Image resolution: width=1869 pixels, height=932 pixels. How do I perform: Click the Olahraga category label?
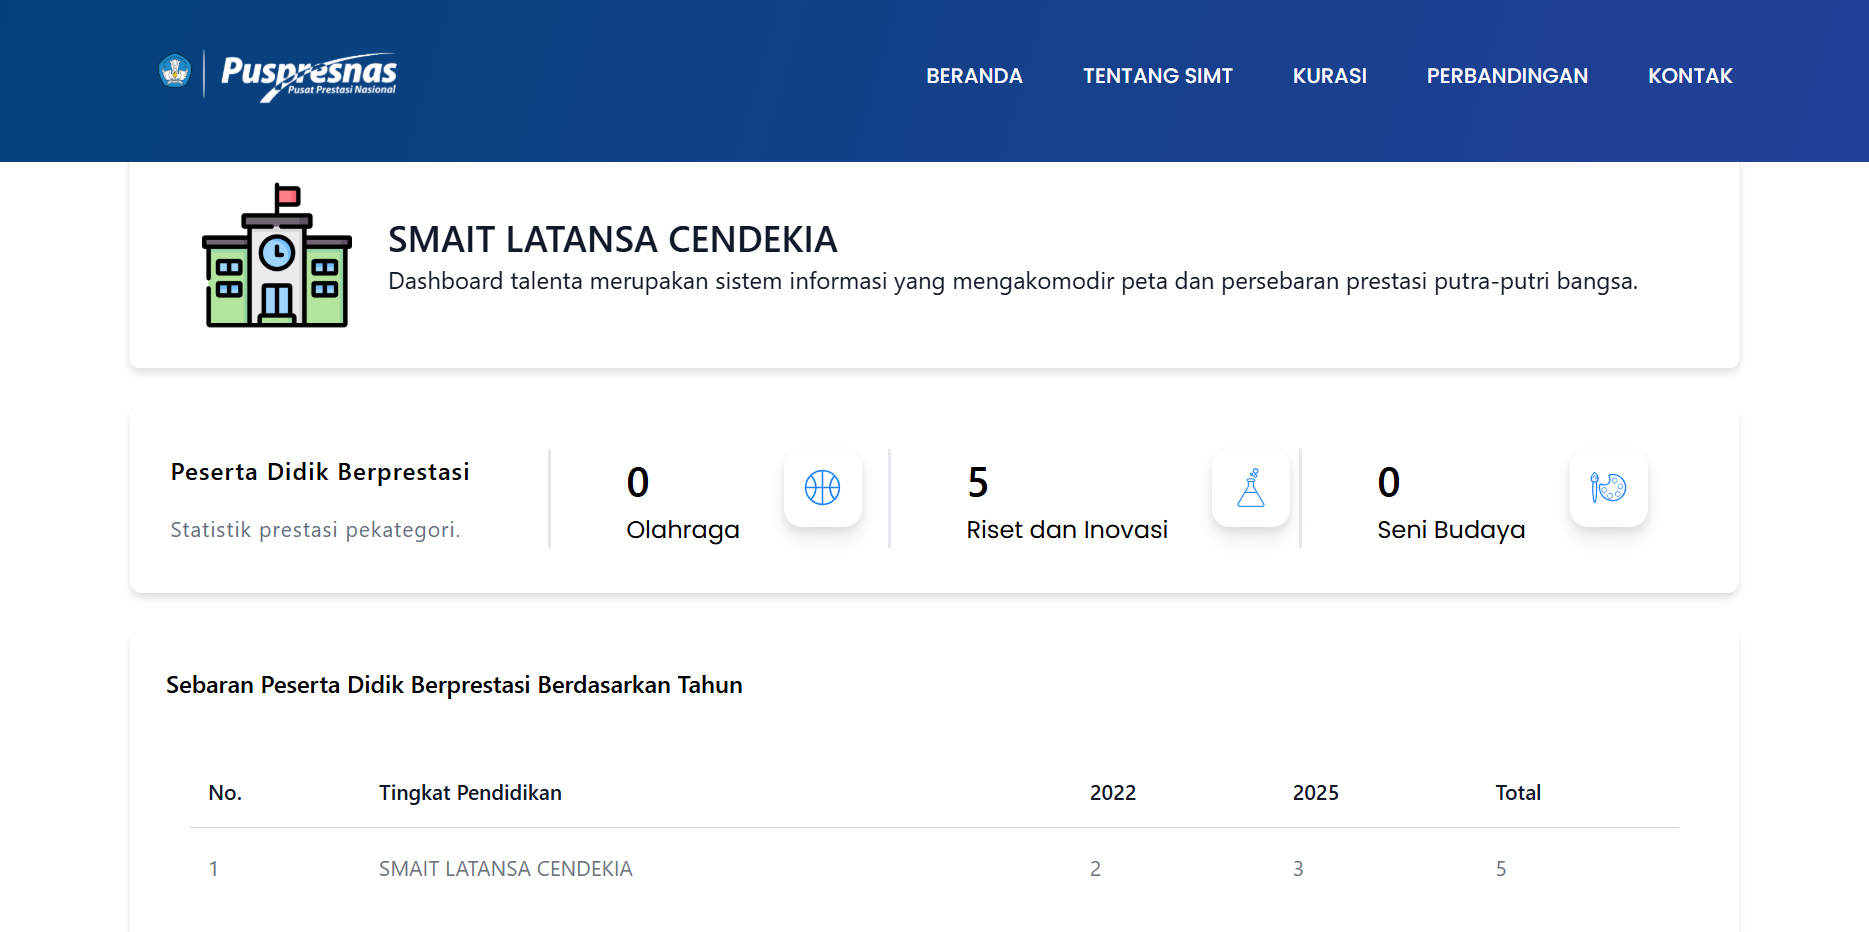point(682,530)
